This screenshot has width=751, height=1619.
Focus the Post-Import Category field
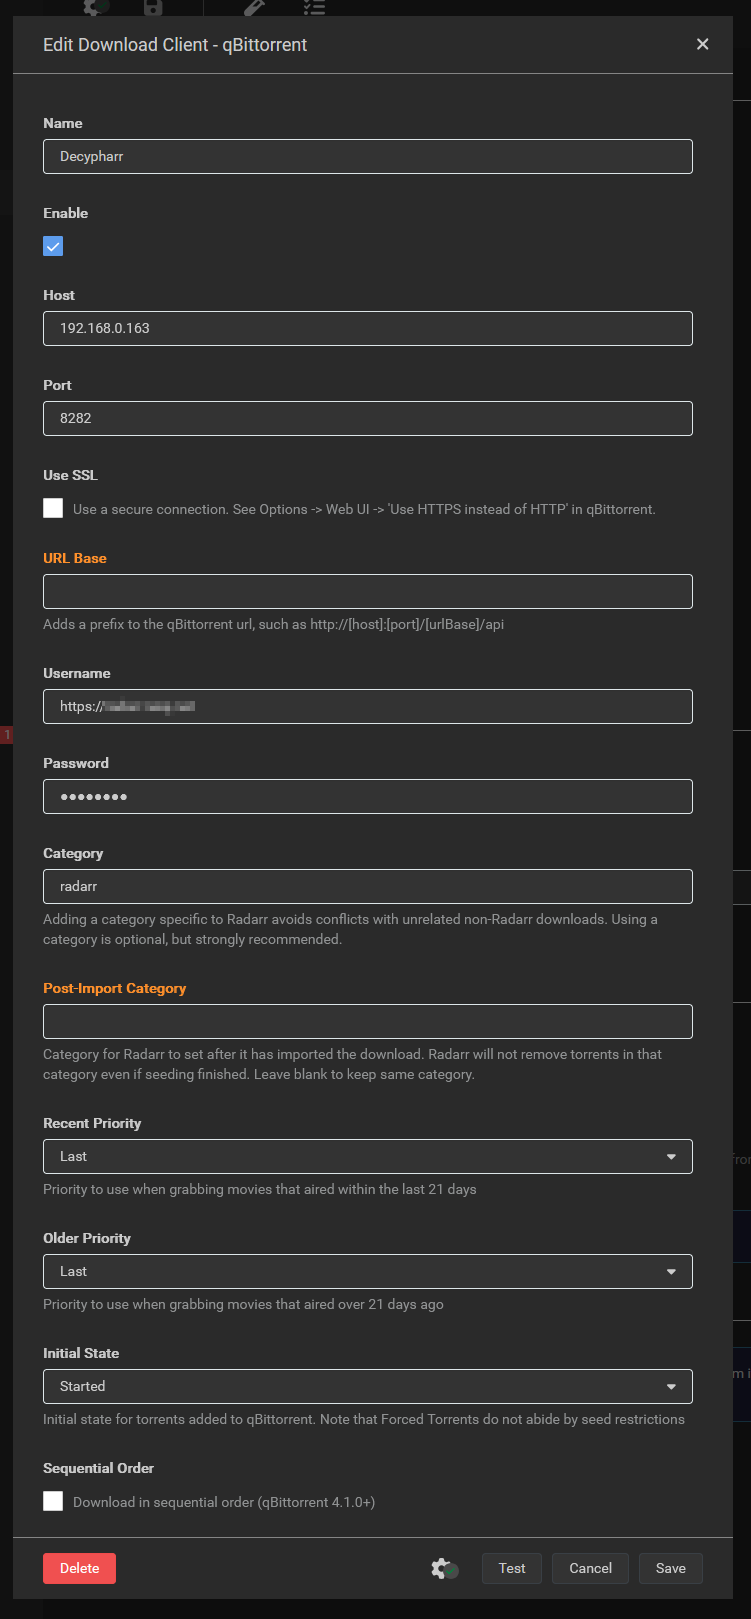368,1021
